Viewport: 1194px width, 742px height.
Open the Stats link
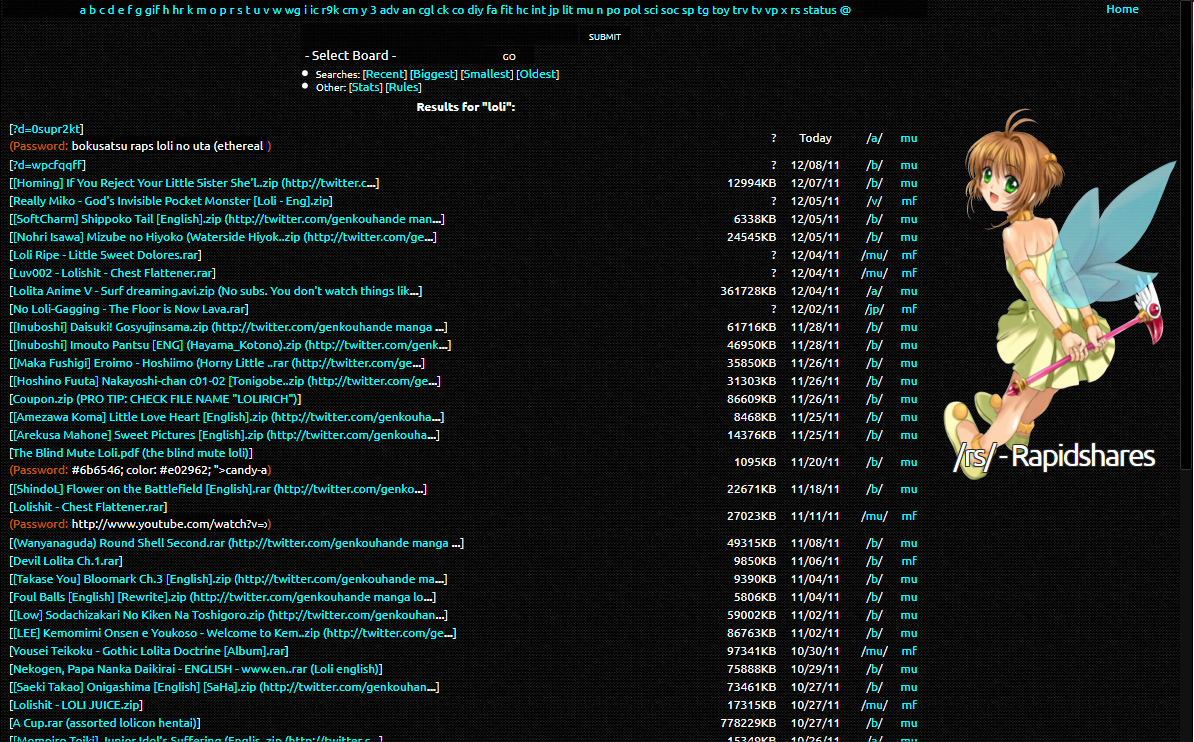click(366, 87)
